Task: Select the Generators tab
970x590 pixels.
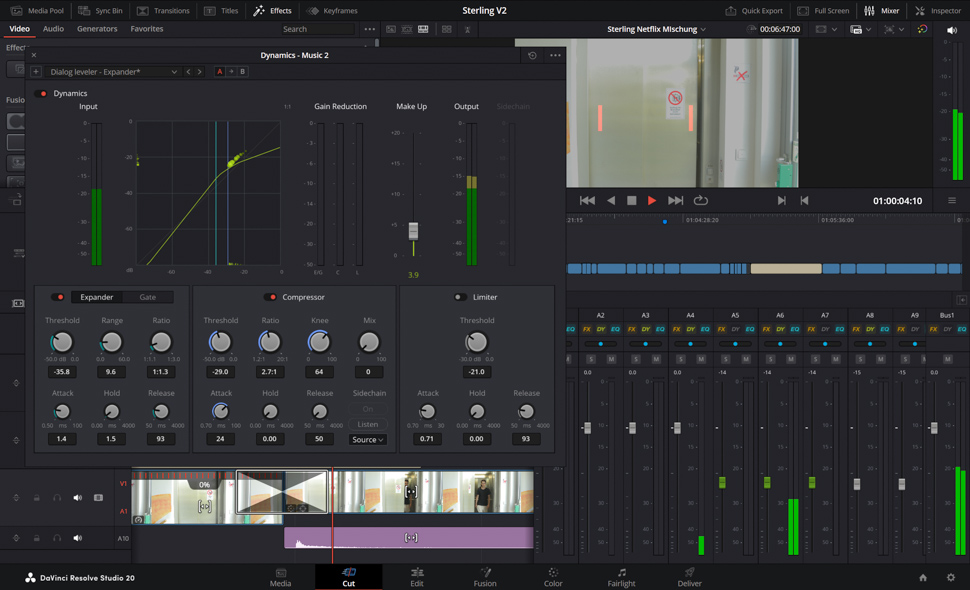Action: click(97, 29)
